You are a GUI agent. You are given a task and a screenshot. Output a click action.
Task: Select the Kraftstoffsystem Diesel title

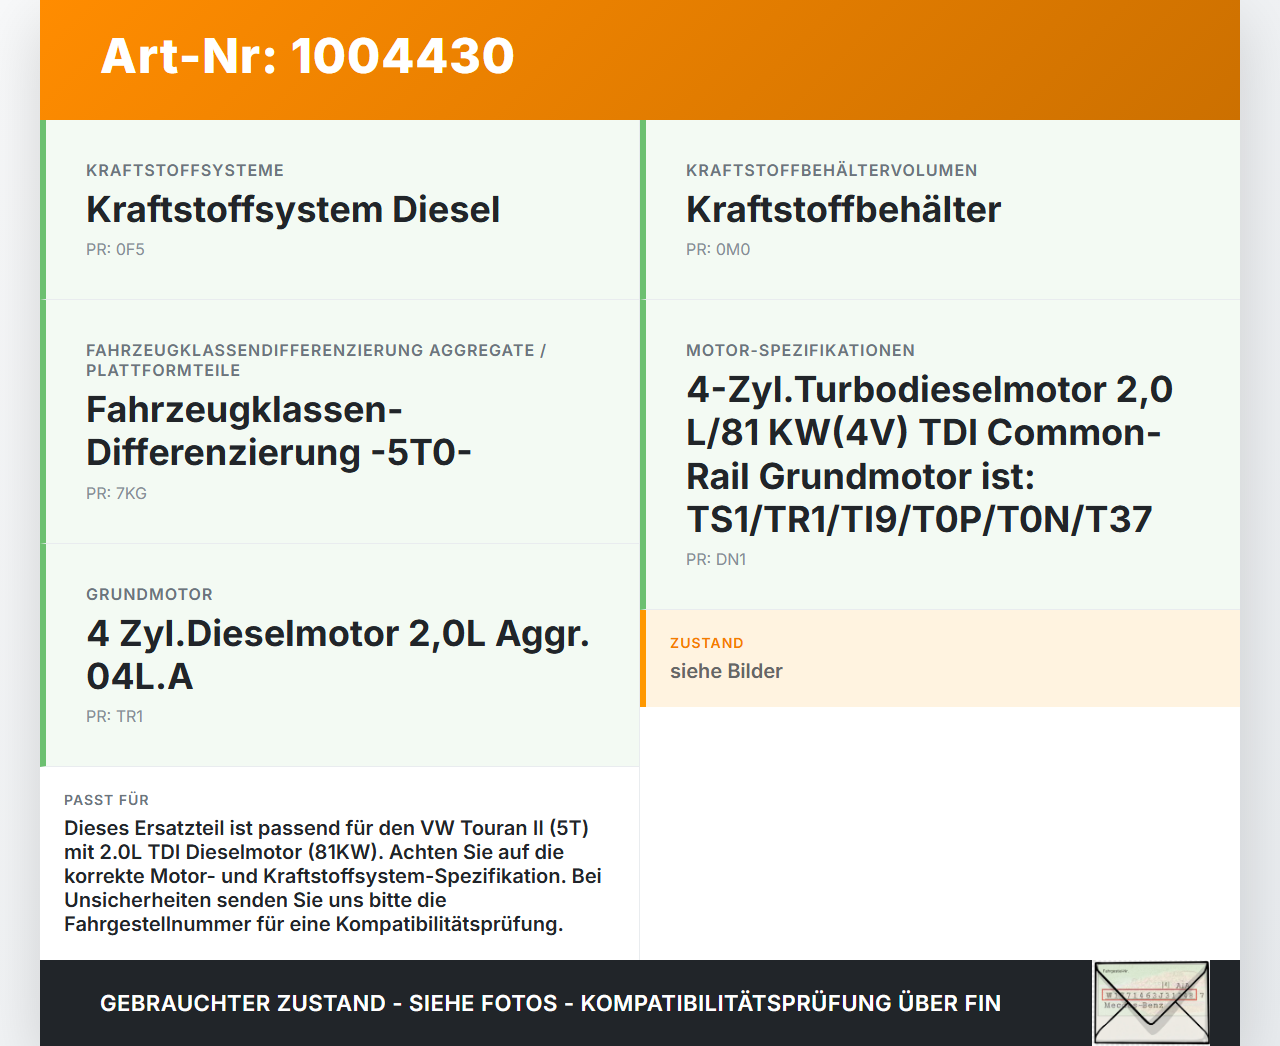293,210
